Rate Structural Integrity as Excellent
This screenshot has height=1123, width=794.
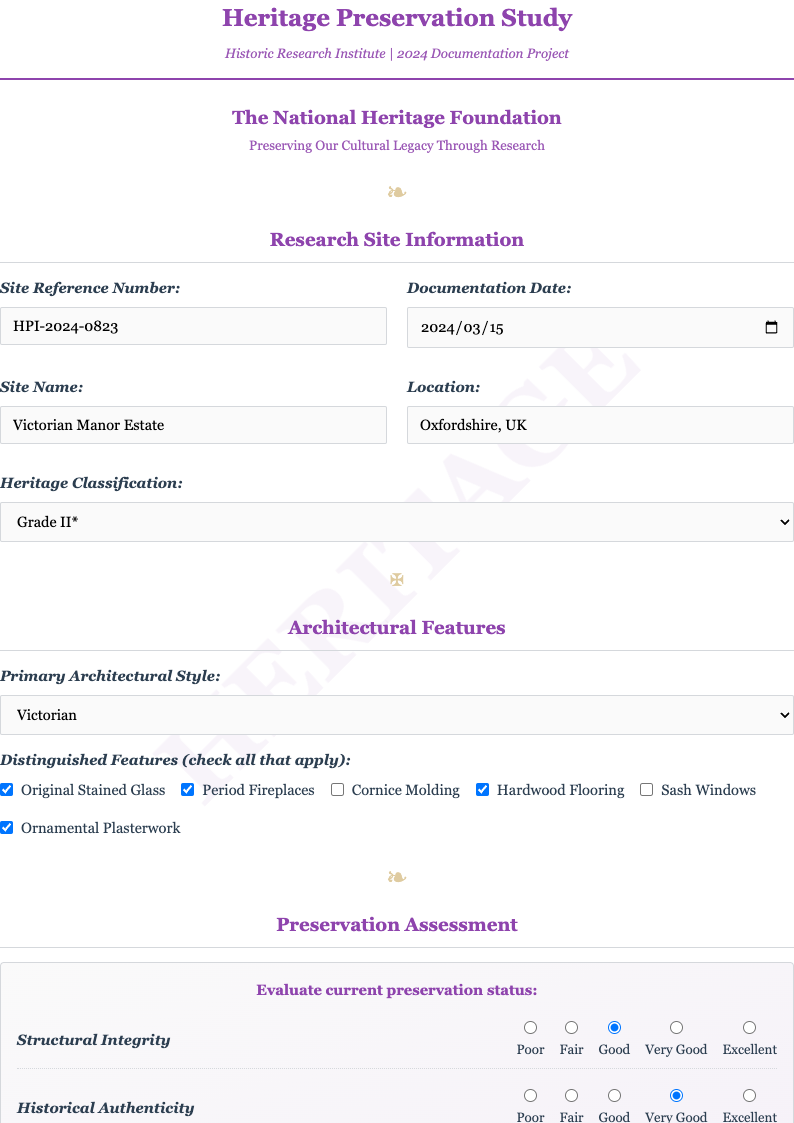749,1027
